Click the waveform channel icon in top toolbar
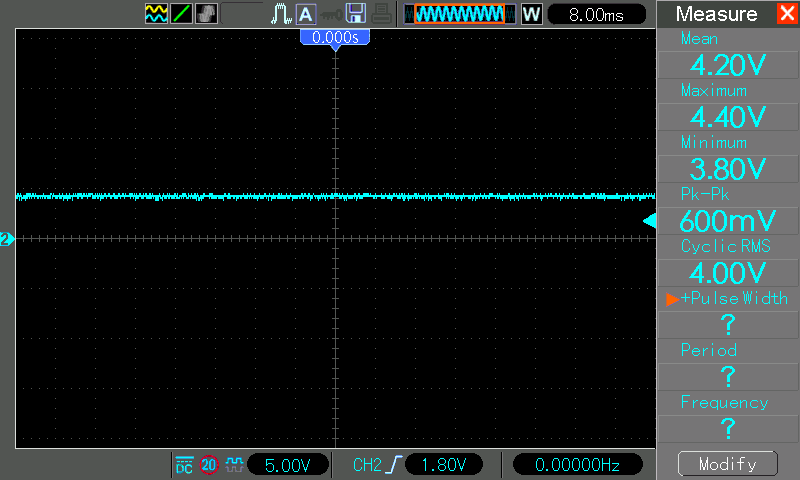Viewport: 800px width, 480px height. (x=156, y=14)
